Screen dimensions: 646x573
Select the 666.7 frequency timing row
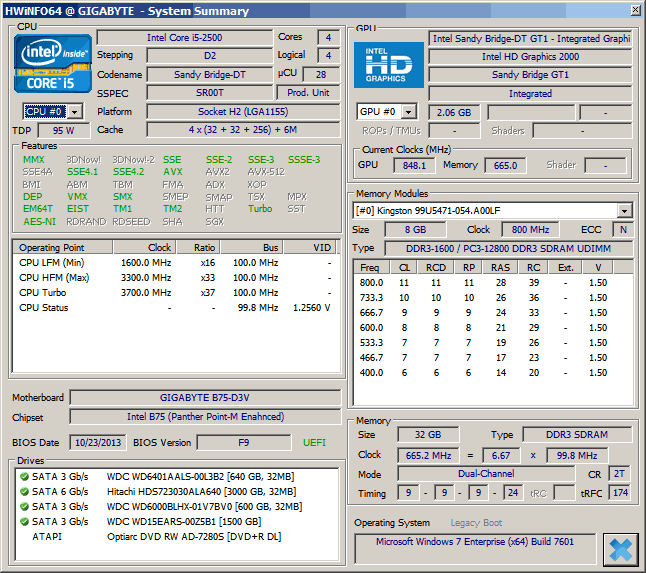coord(493,313)
